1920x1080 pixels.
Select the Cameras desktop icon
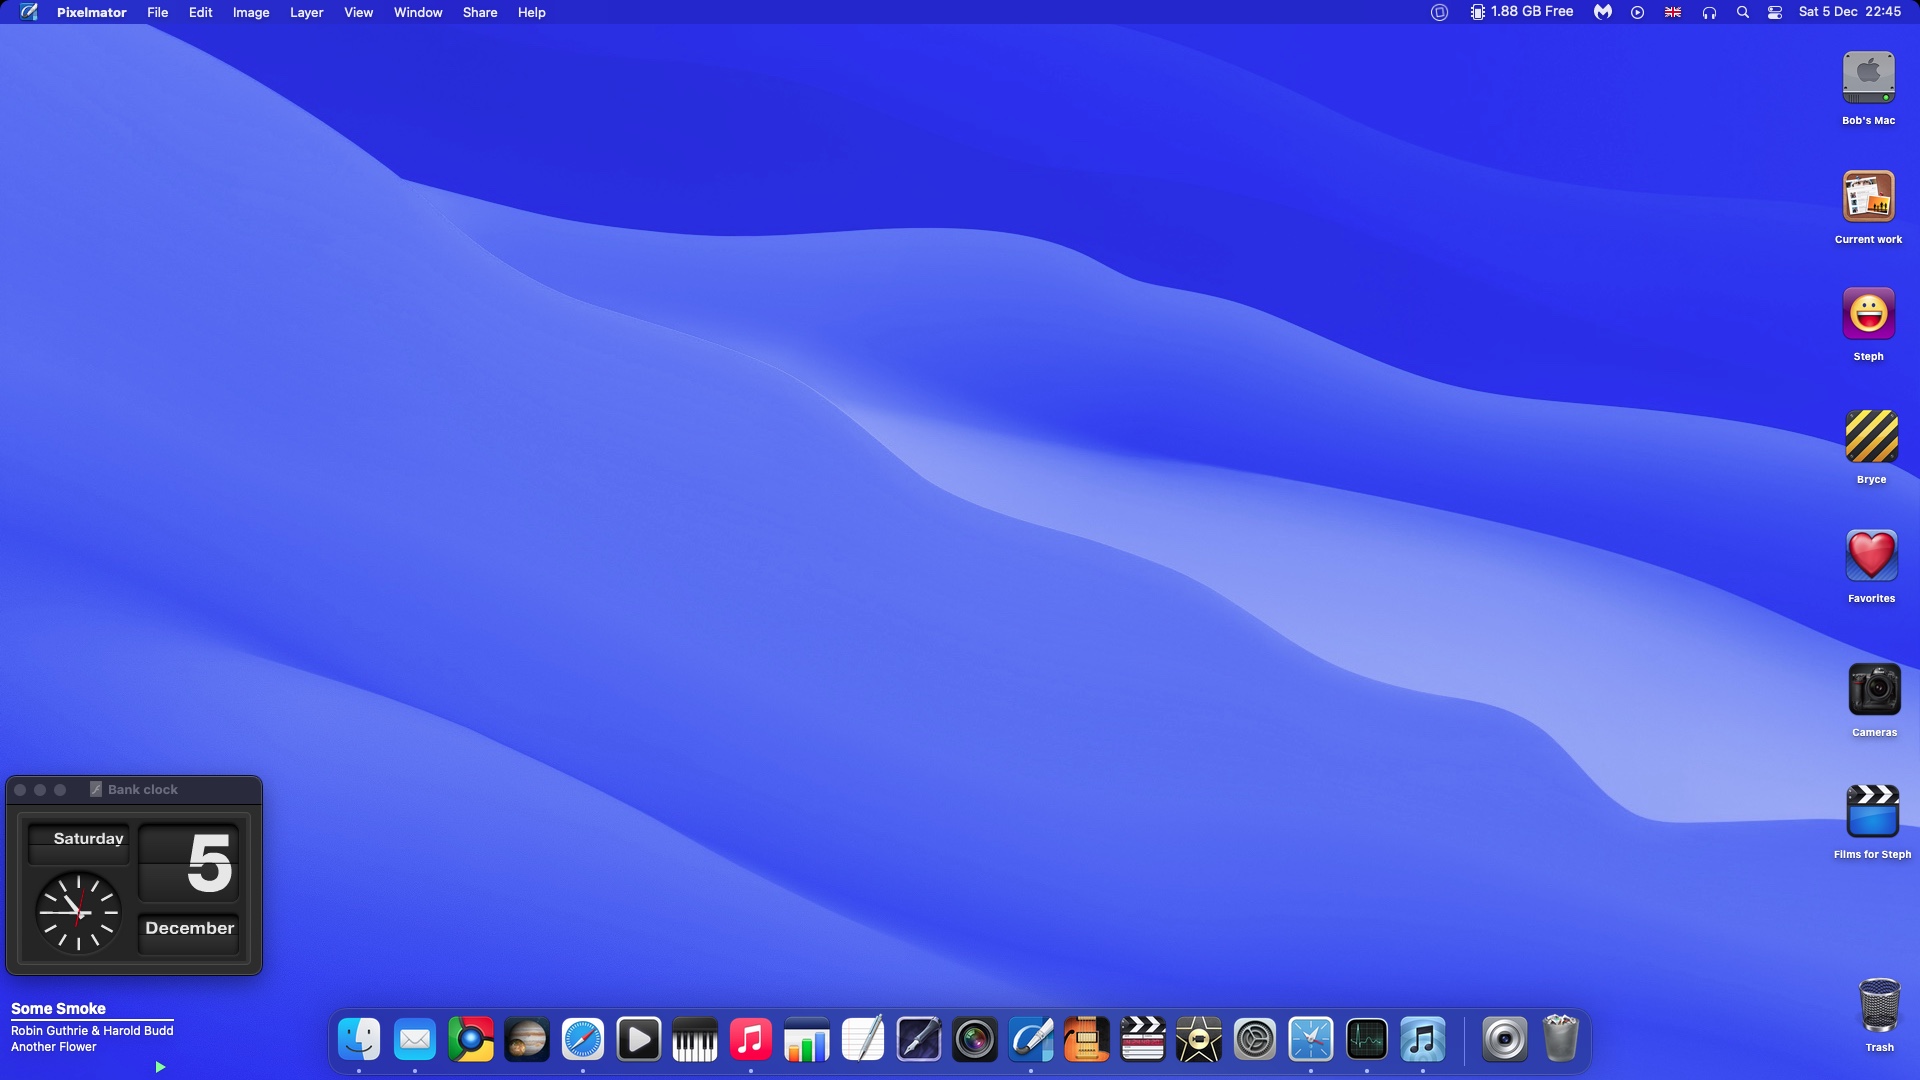[1874, 690]
